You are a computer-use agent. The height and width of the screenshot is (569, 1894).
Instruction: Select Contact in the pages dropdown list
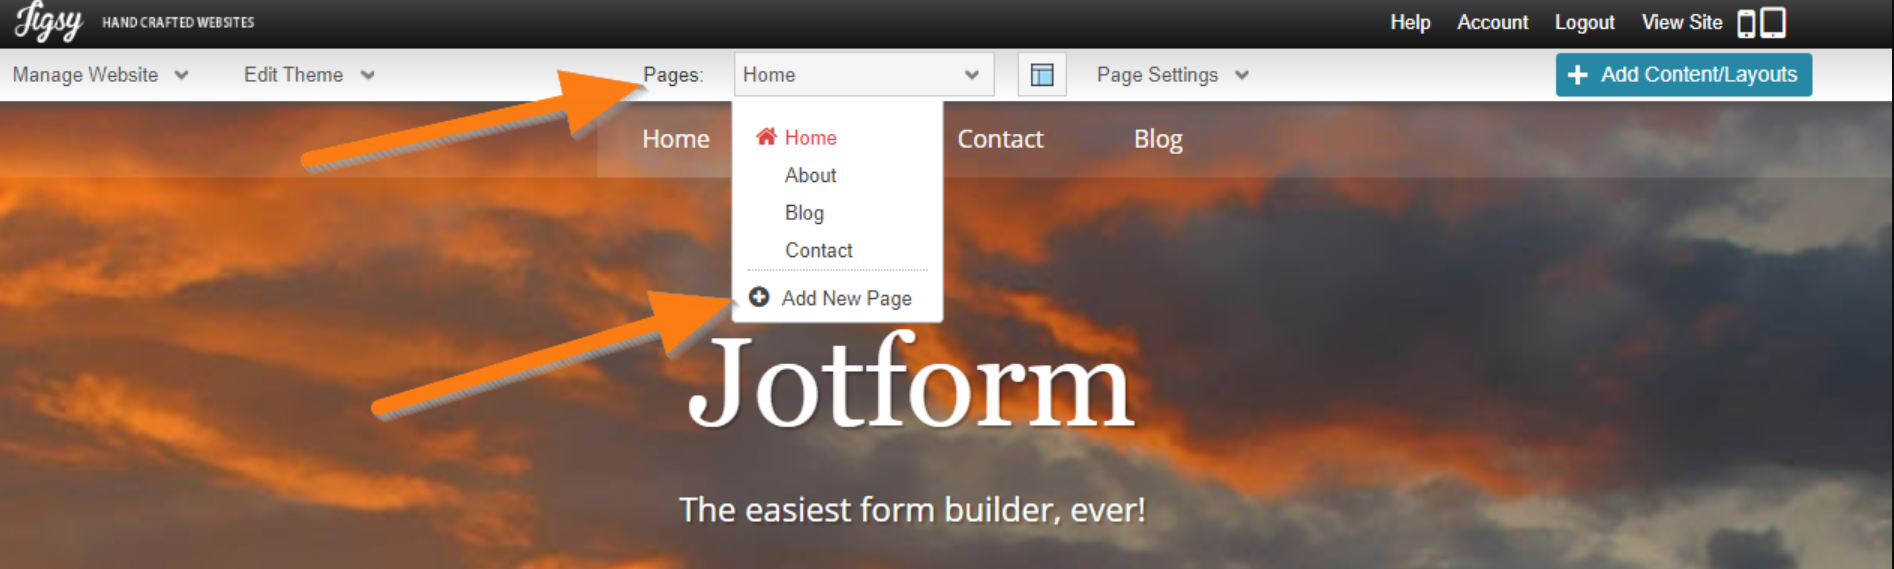tap(818, 250)
